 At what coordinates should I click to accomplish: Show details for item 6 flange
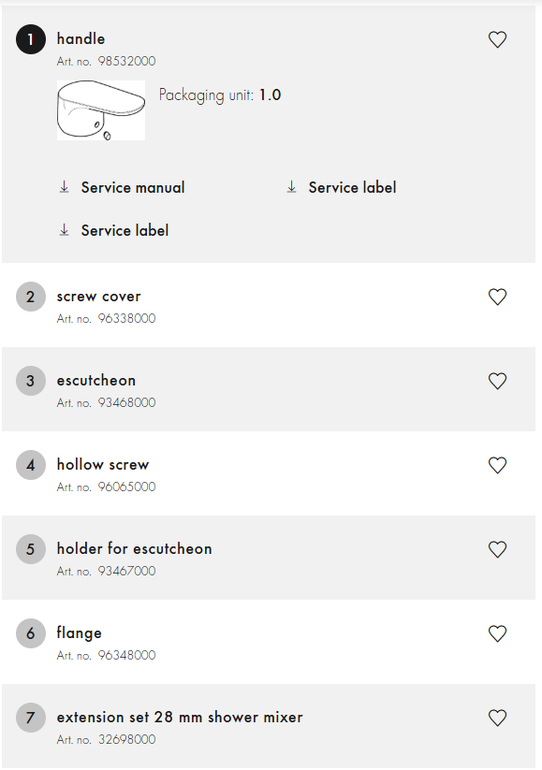pos(269,642)
